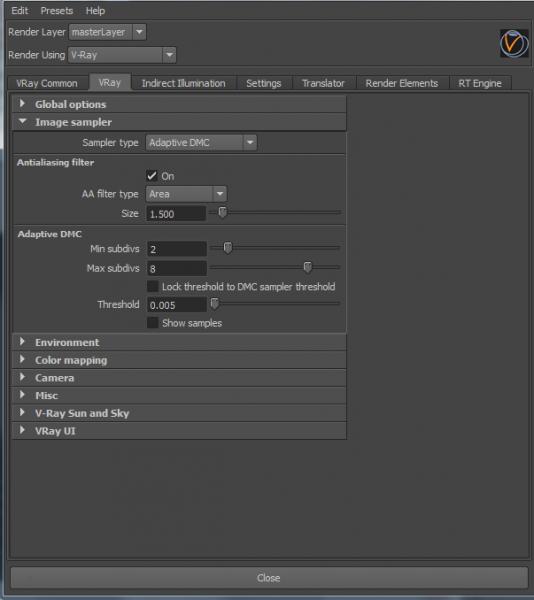
Task: Uncheck the Antialiasing filter On checkbox
Action: point(152,176)
